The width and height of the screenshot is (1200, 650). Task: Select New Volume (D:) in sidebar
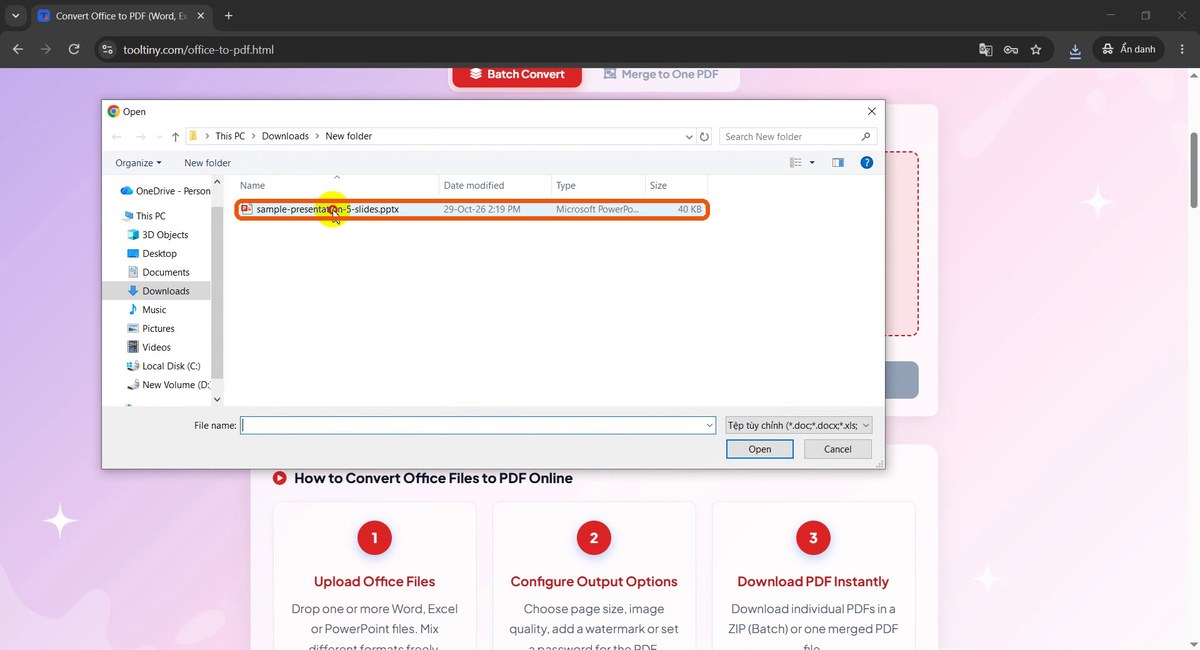coord(167,385)
